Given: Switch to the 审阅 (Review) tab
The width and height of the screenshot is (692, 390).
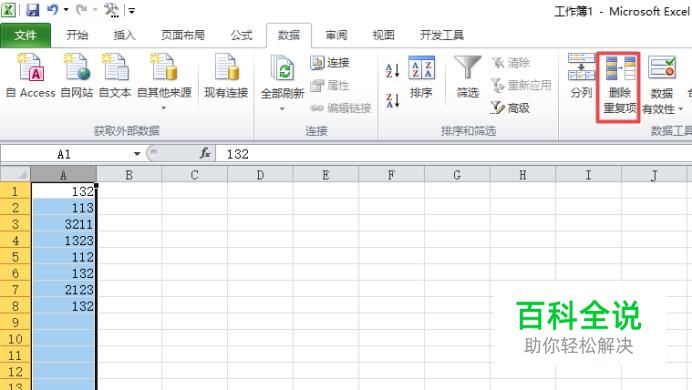Looking at the screenshot, I should (x=336, y=35).
